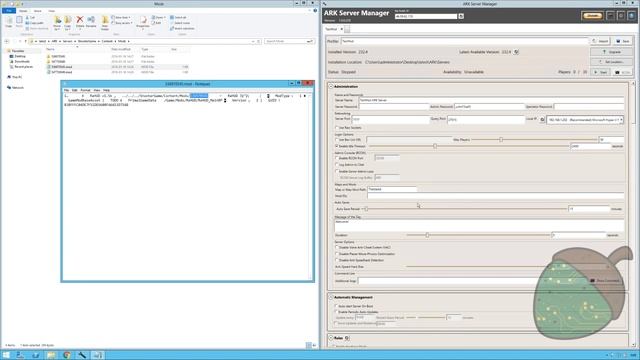Screen dimensions: 640x360
Task: Open Explorer ribbon Open dropdown
Action: click(x=158, y=18)
